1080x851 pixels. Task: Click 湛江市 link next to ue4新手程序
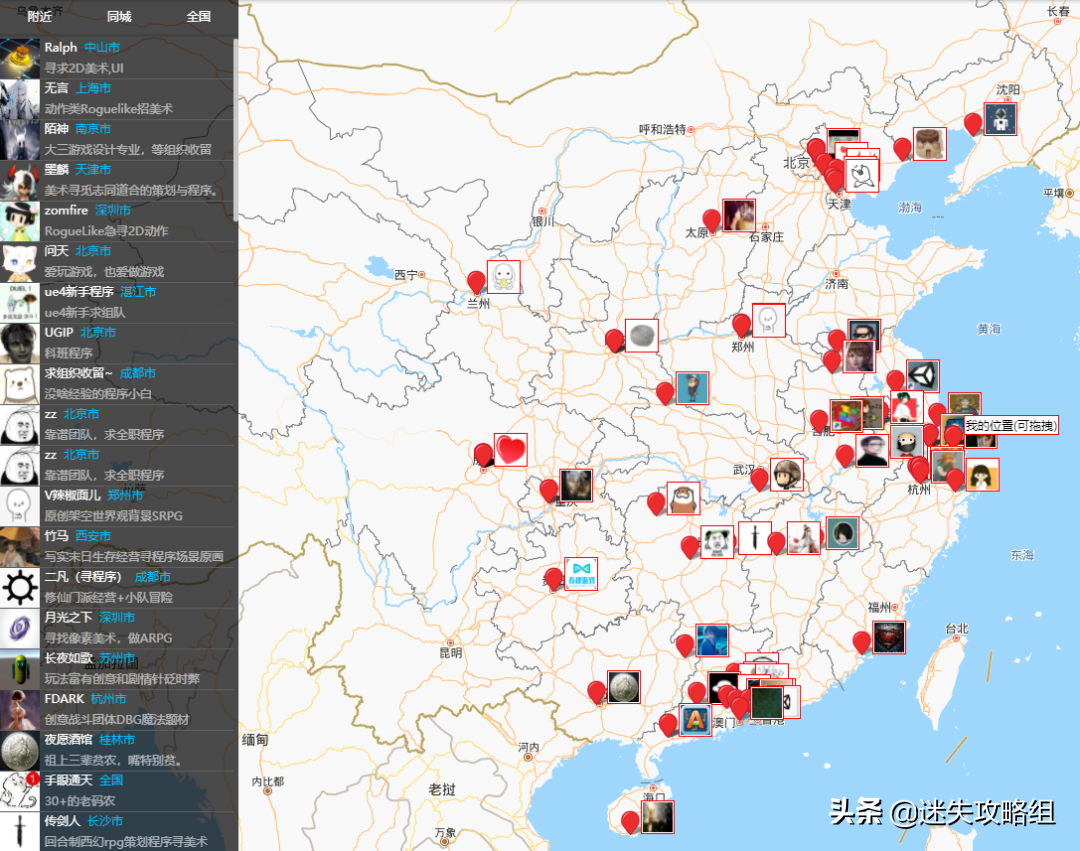(x=138, y=291)
